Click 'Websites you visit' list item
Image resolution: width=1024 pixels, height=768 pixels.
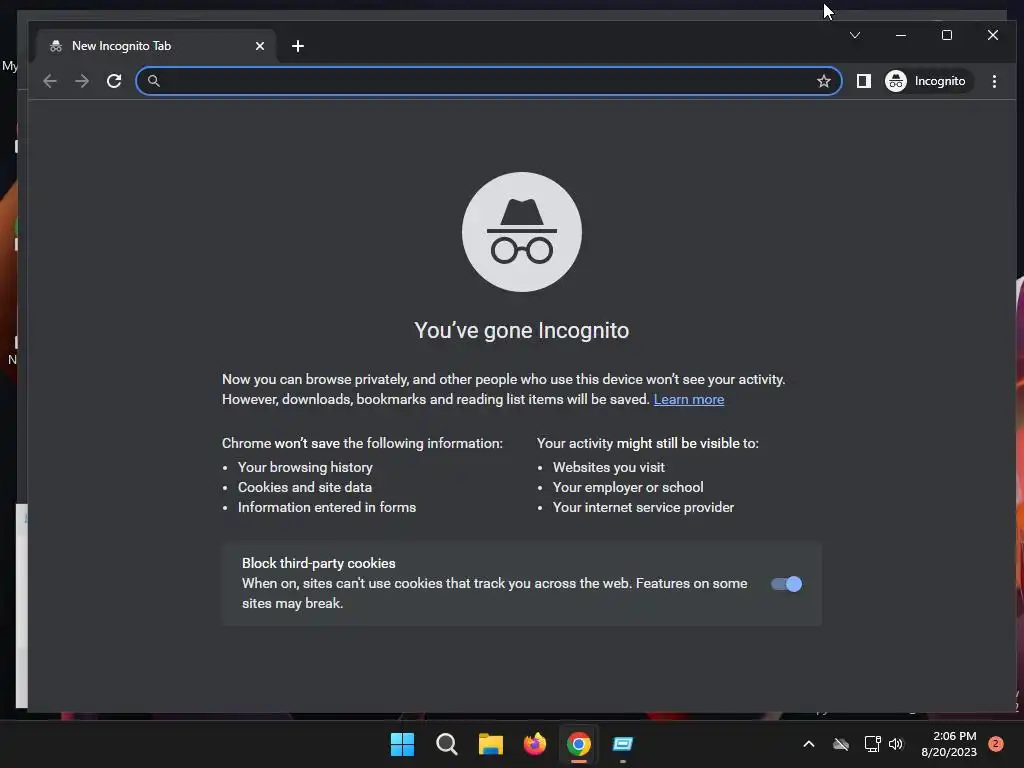(x=609, y=467)
